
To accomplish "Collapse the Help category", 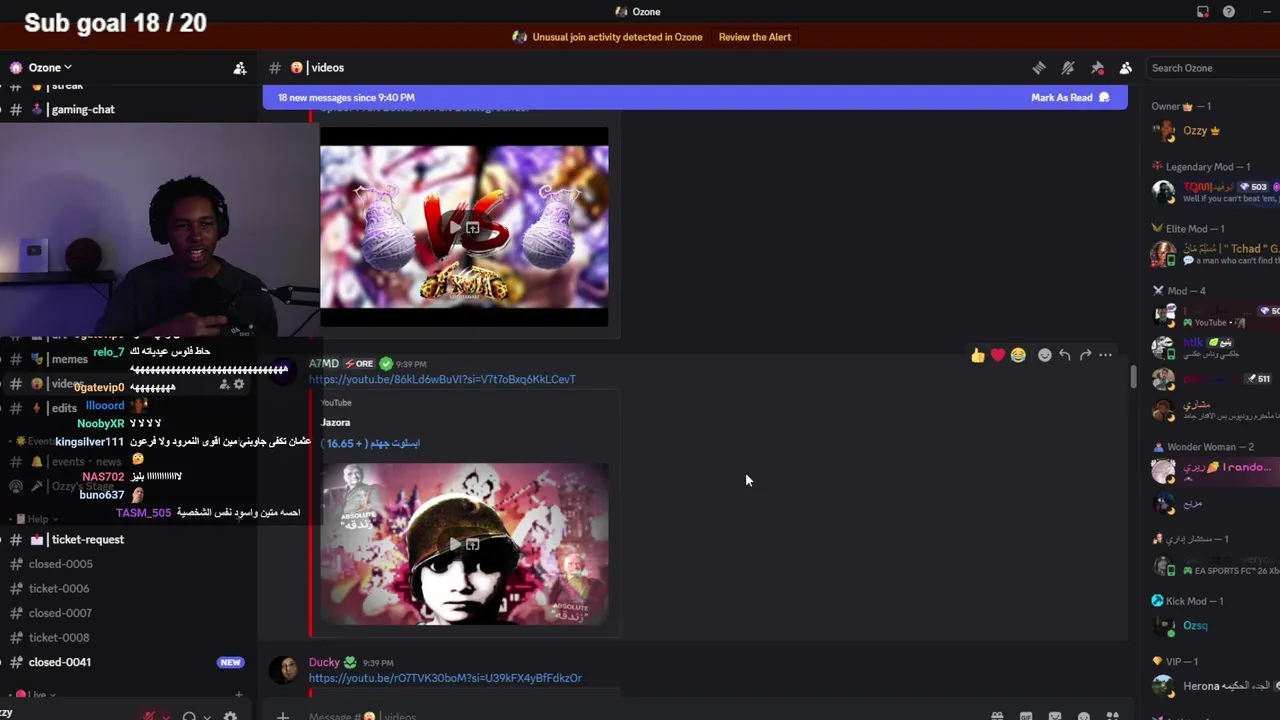I will coord(36,519).
